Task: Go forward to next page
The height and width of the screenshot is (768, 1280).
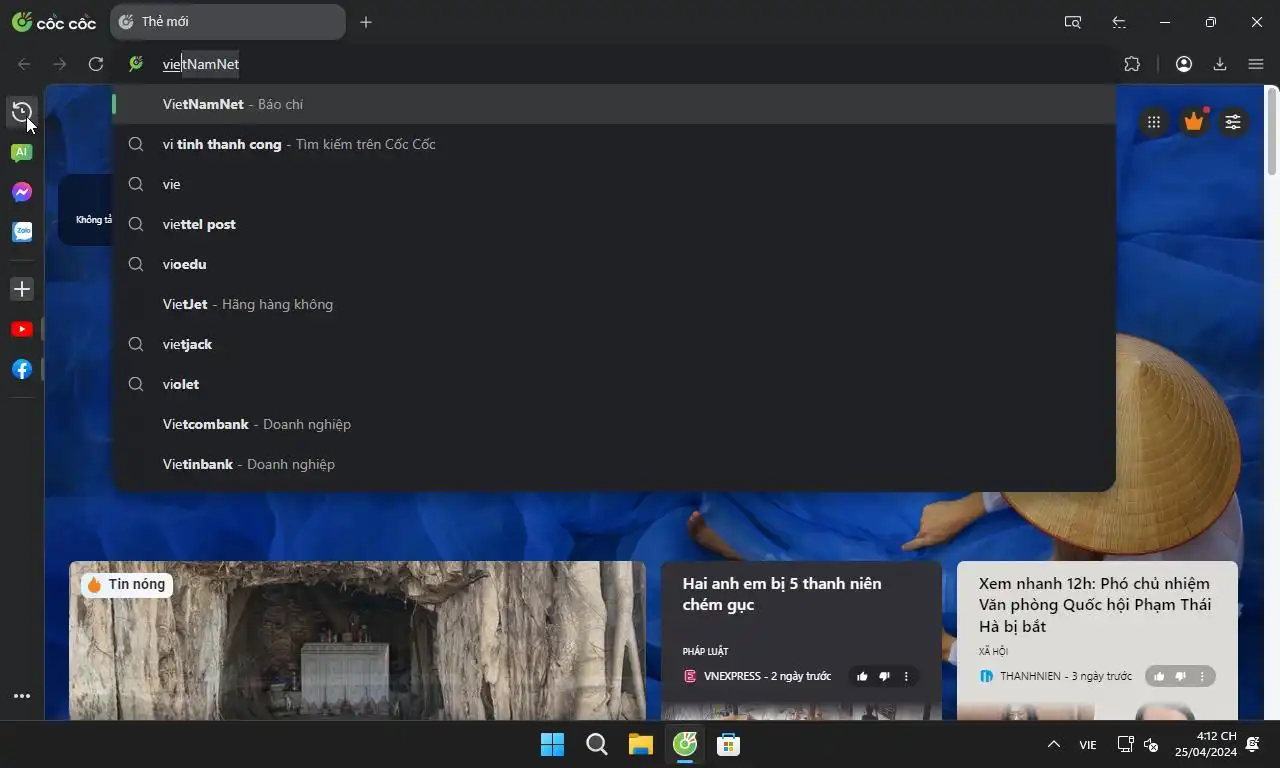Action: click(x=60, y=64)
